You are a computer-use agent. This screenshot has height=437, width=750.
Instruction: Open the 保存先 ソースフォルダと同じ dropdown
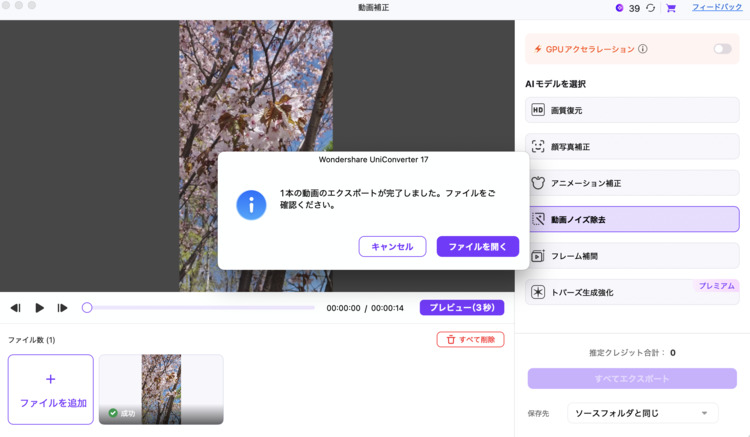(642, 413)
